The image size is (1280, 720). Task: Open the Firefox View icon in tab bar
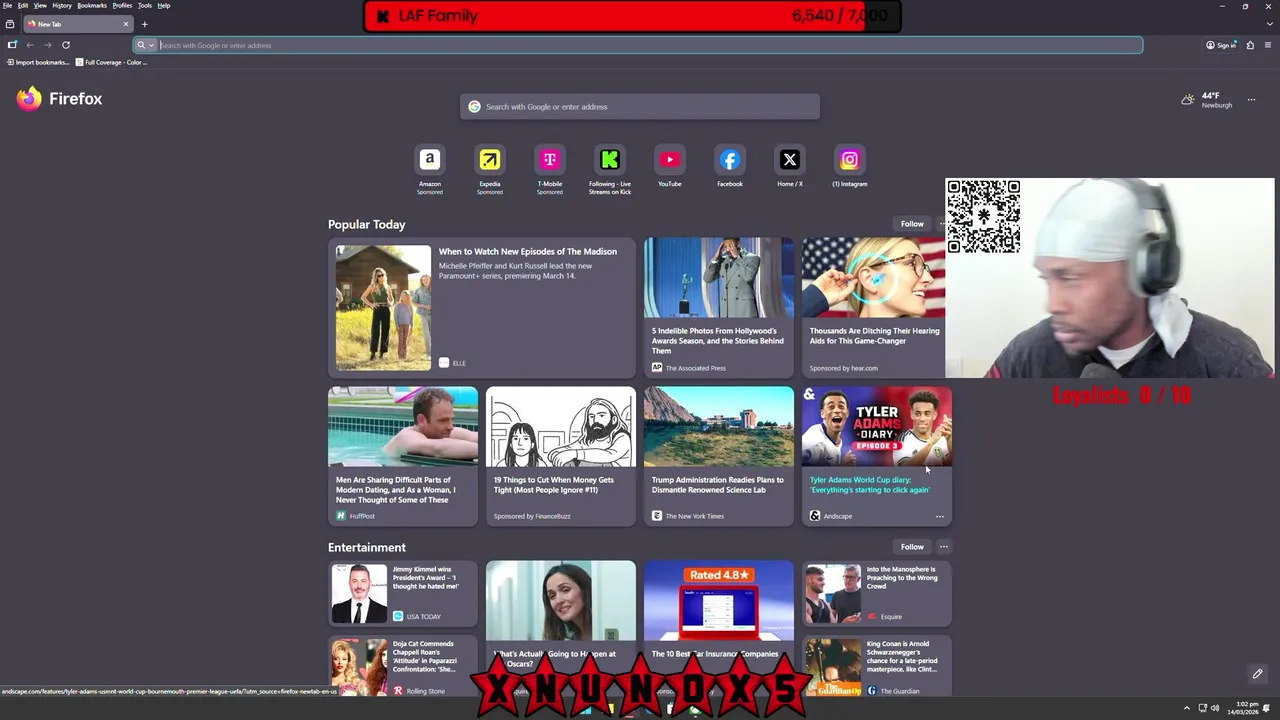(10, 24)
